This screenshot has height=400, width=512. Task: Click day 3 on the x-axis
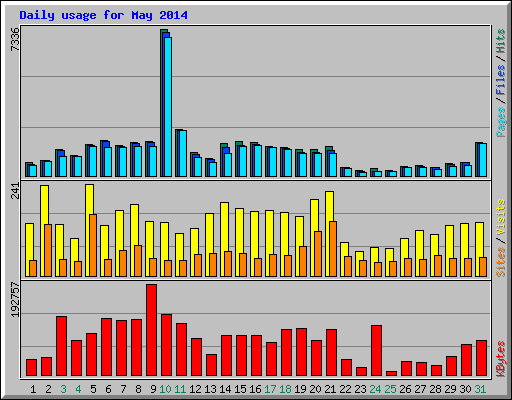(x=63, y=389)
